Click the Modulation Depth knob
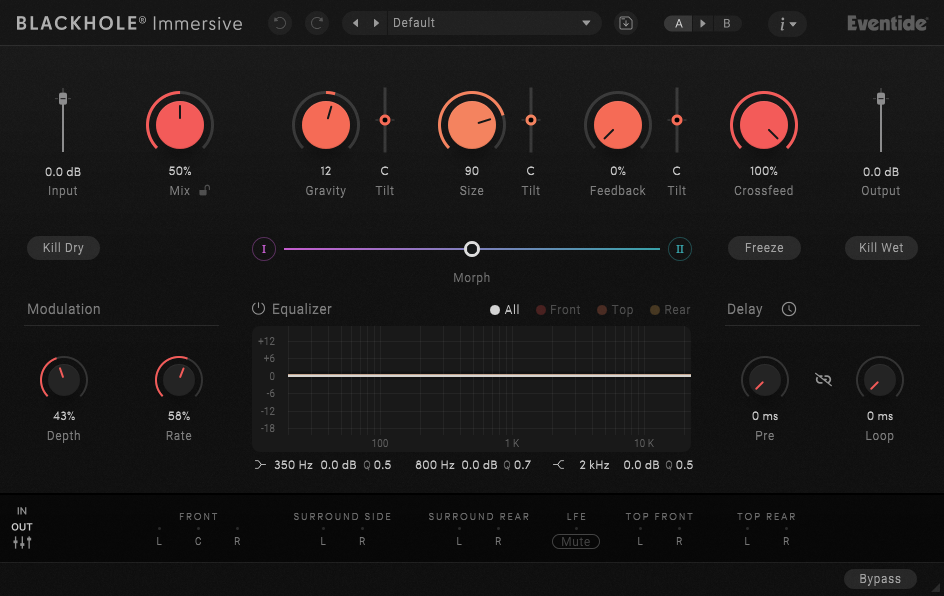 point(64,380)
